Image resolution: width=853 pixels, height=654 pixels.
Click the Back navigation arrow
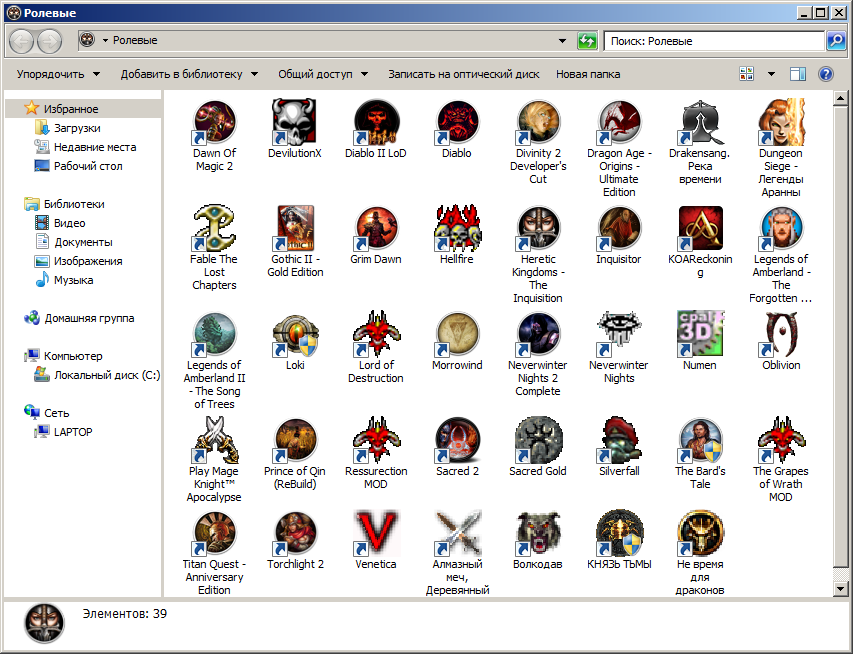[22, 41]
